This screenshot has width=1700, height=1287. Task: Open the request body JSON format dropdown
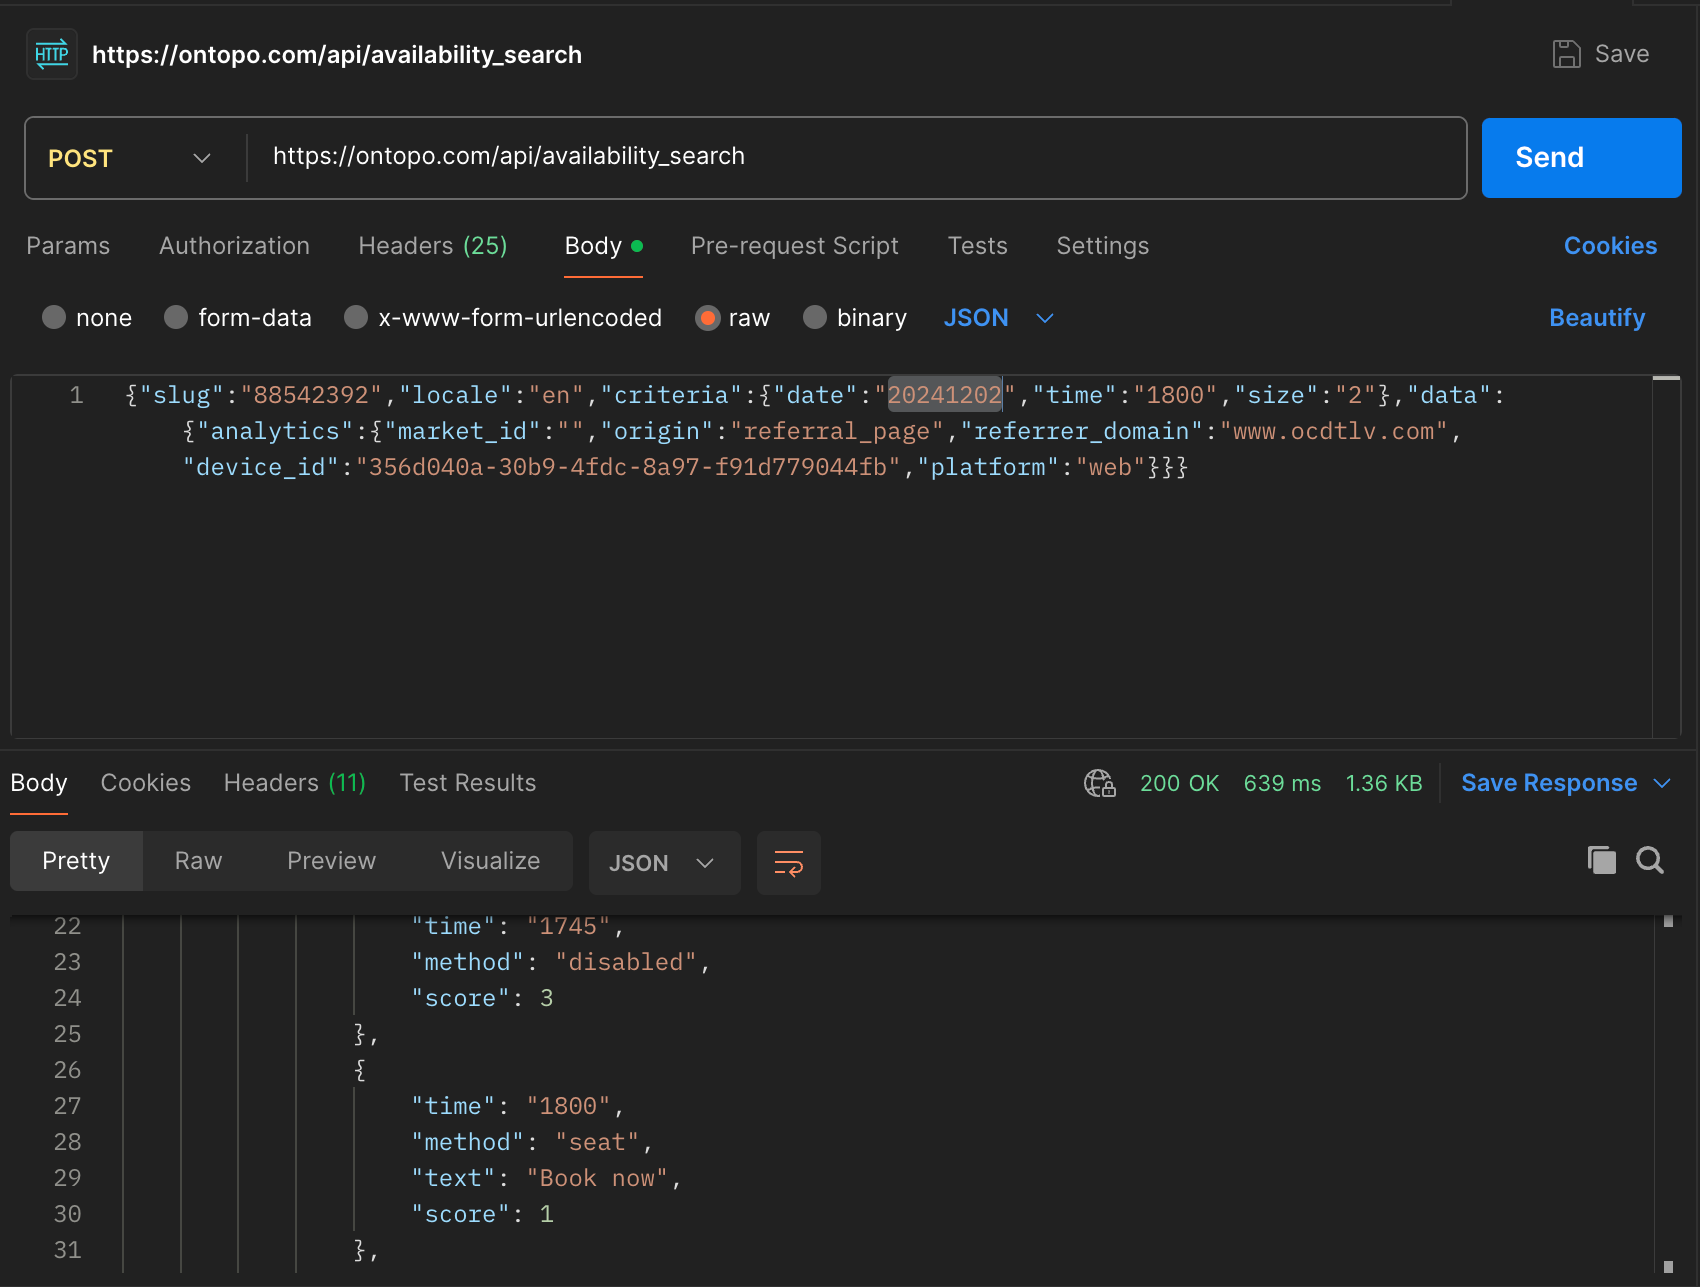click(x=999, y=318)
